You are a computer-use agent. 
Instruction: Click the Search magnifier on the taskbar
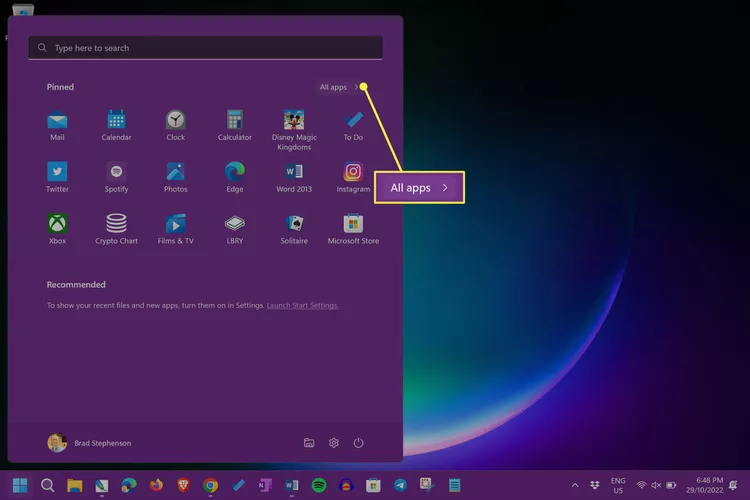tap(47, 485)
